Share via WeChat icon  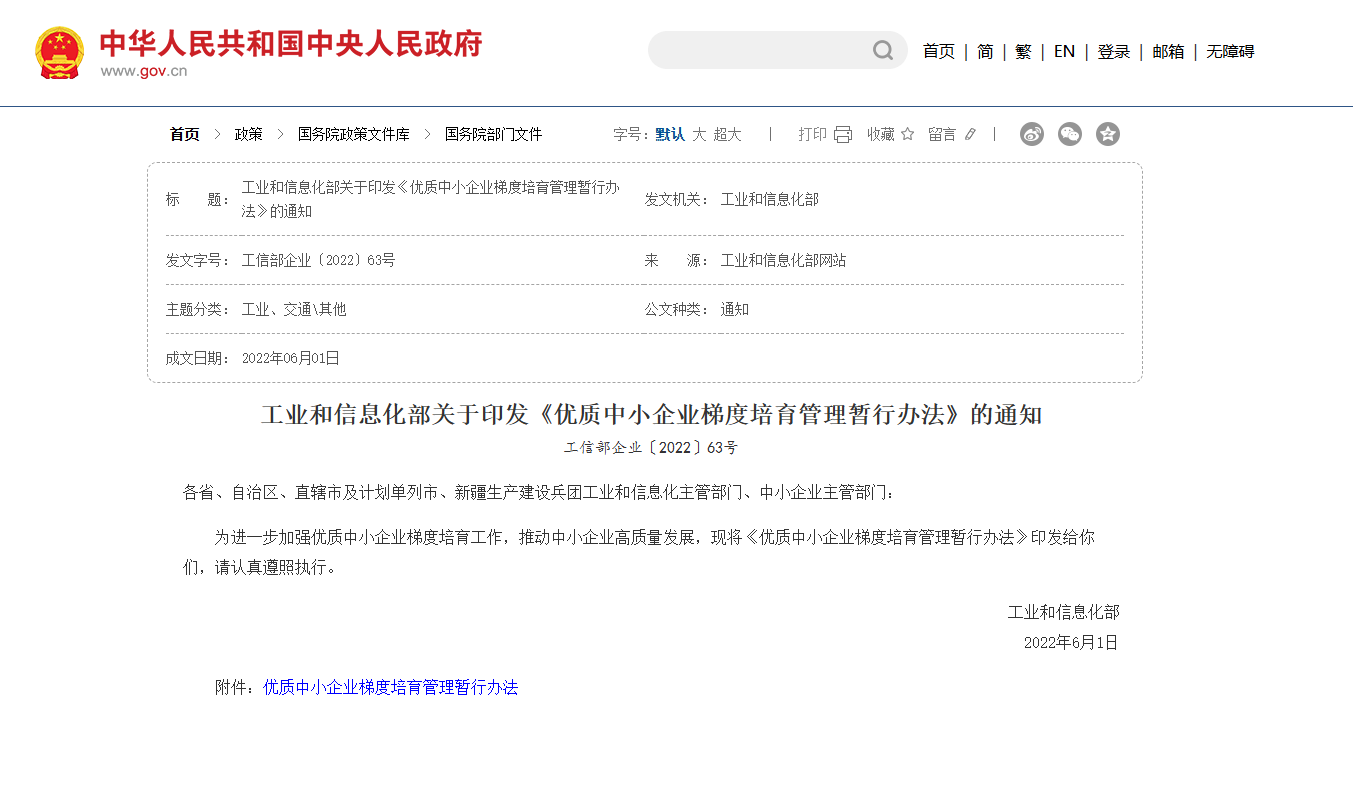pyautogui.click(x=1070, y=134)
